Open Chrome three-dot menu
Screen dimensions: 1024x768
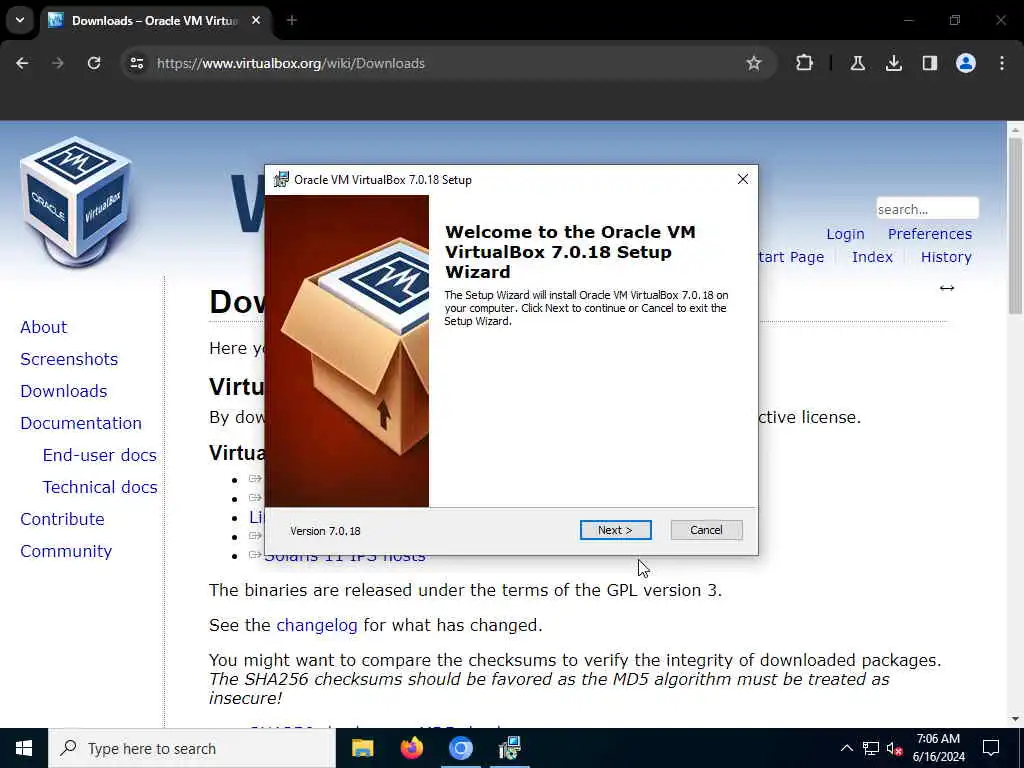[1002, 63]
